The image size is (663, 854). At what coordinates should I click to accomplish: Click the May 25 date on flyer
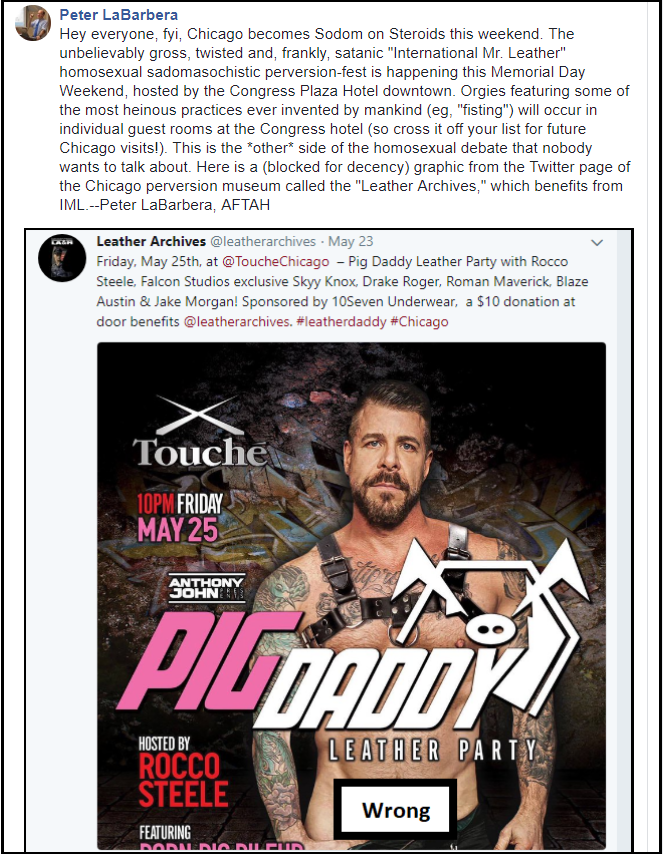[x=178, y=530]
